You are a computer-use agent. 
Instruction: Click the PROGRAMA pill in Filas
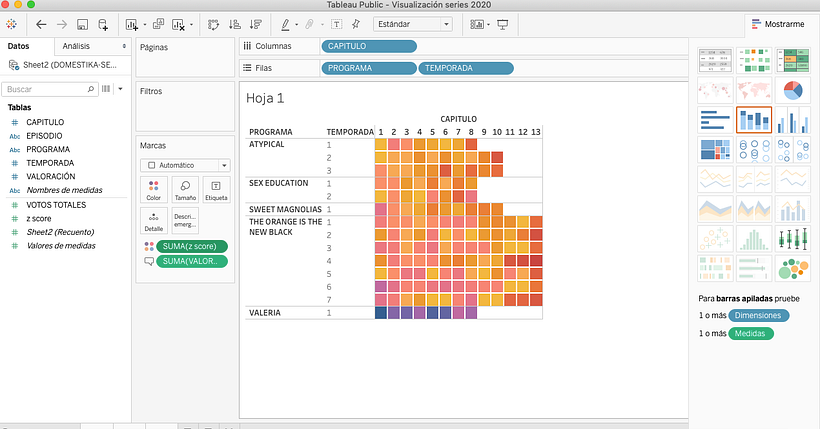pyautogui.click(x=369, y=68)
